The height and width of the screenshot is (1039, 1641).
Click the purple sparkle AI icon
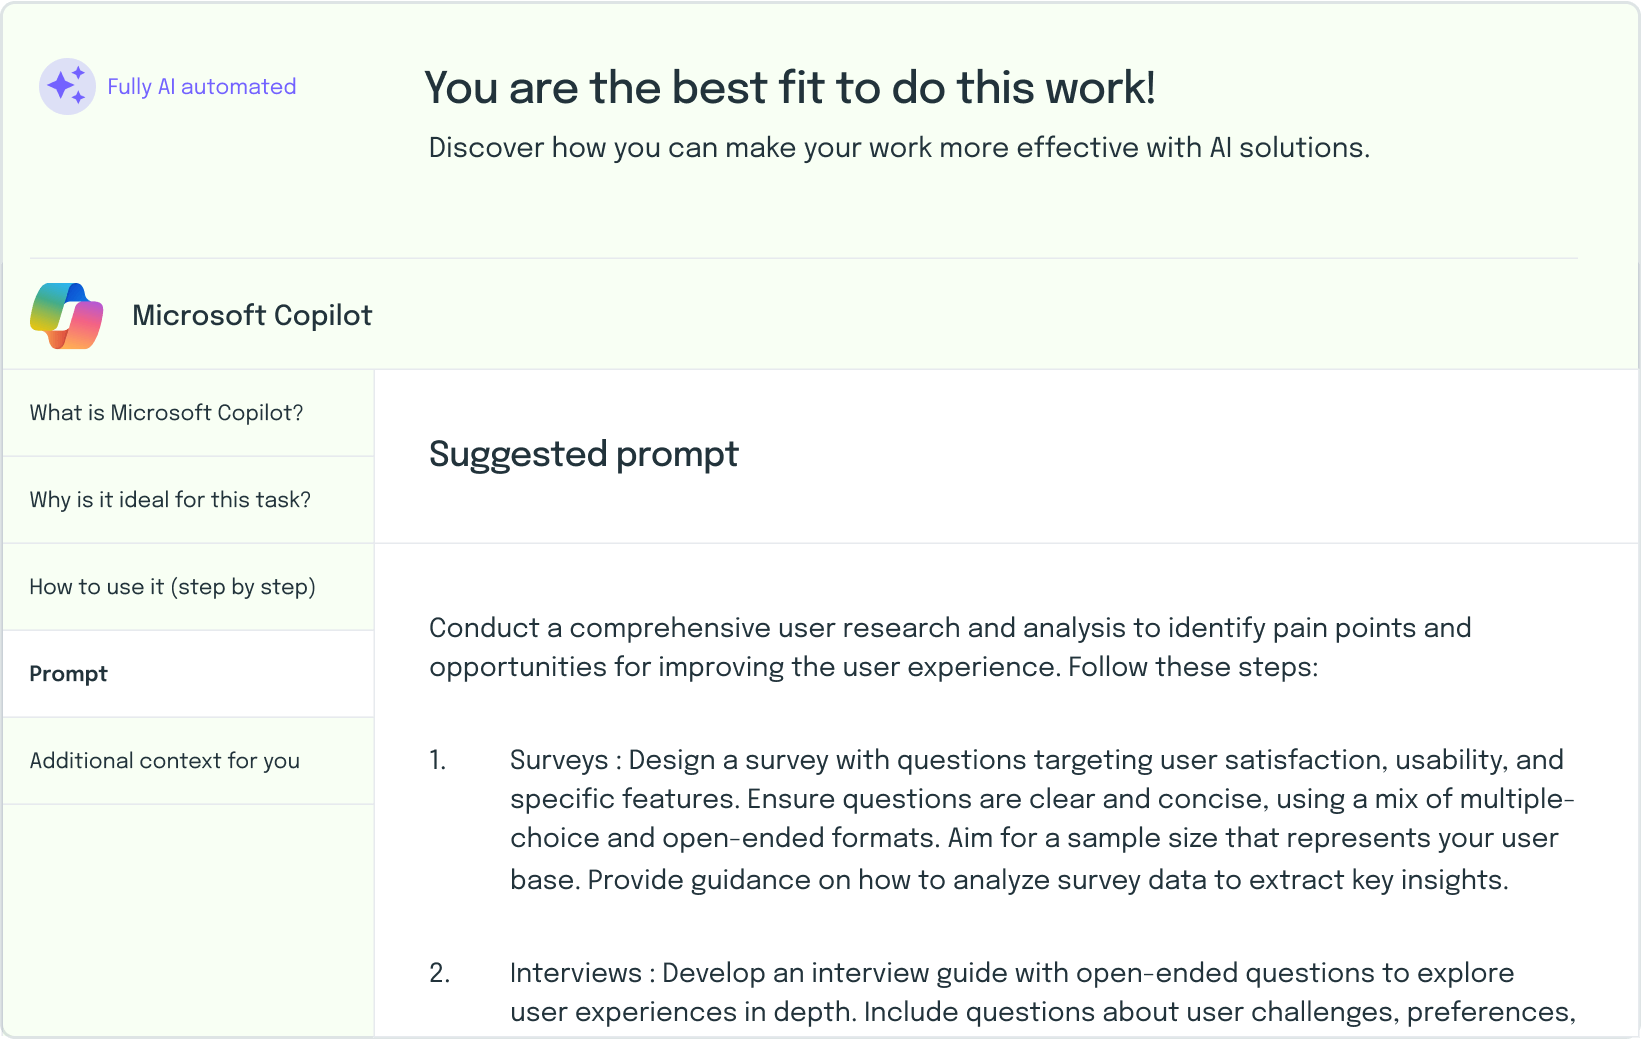(67, 86)
